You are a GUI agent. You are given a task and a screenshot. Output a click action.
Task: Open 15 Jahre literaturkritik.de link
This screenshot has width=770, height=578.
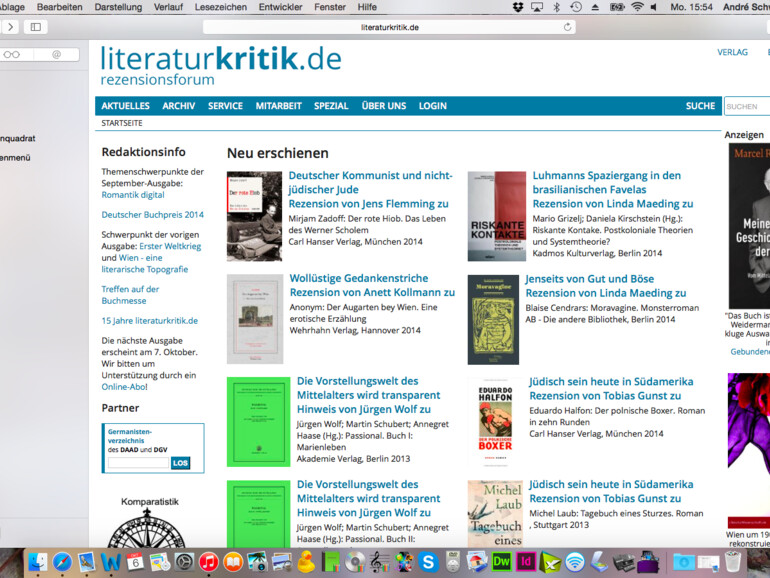[149, 321]
